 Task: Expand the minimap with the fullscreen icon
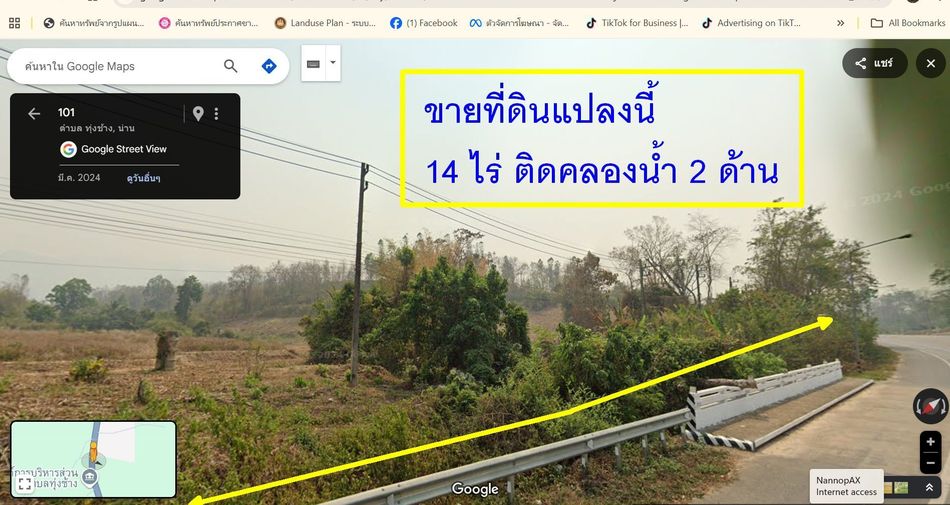tap(25, 483)
